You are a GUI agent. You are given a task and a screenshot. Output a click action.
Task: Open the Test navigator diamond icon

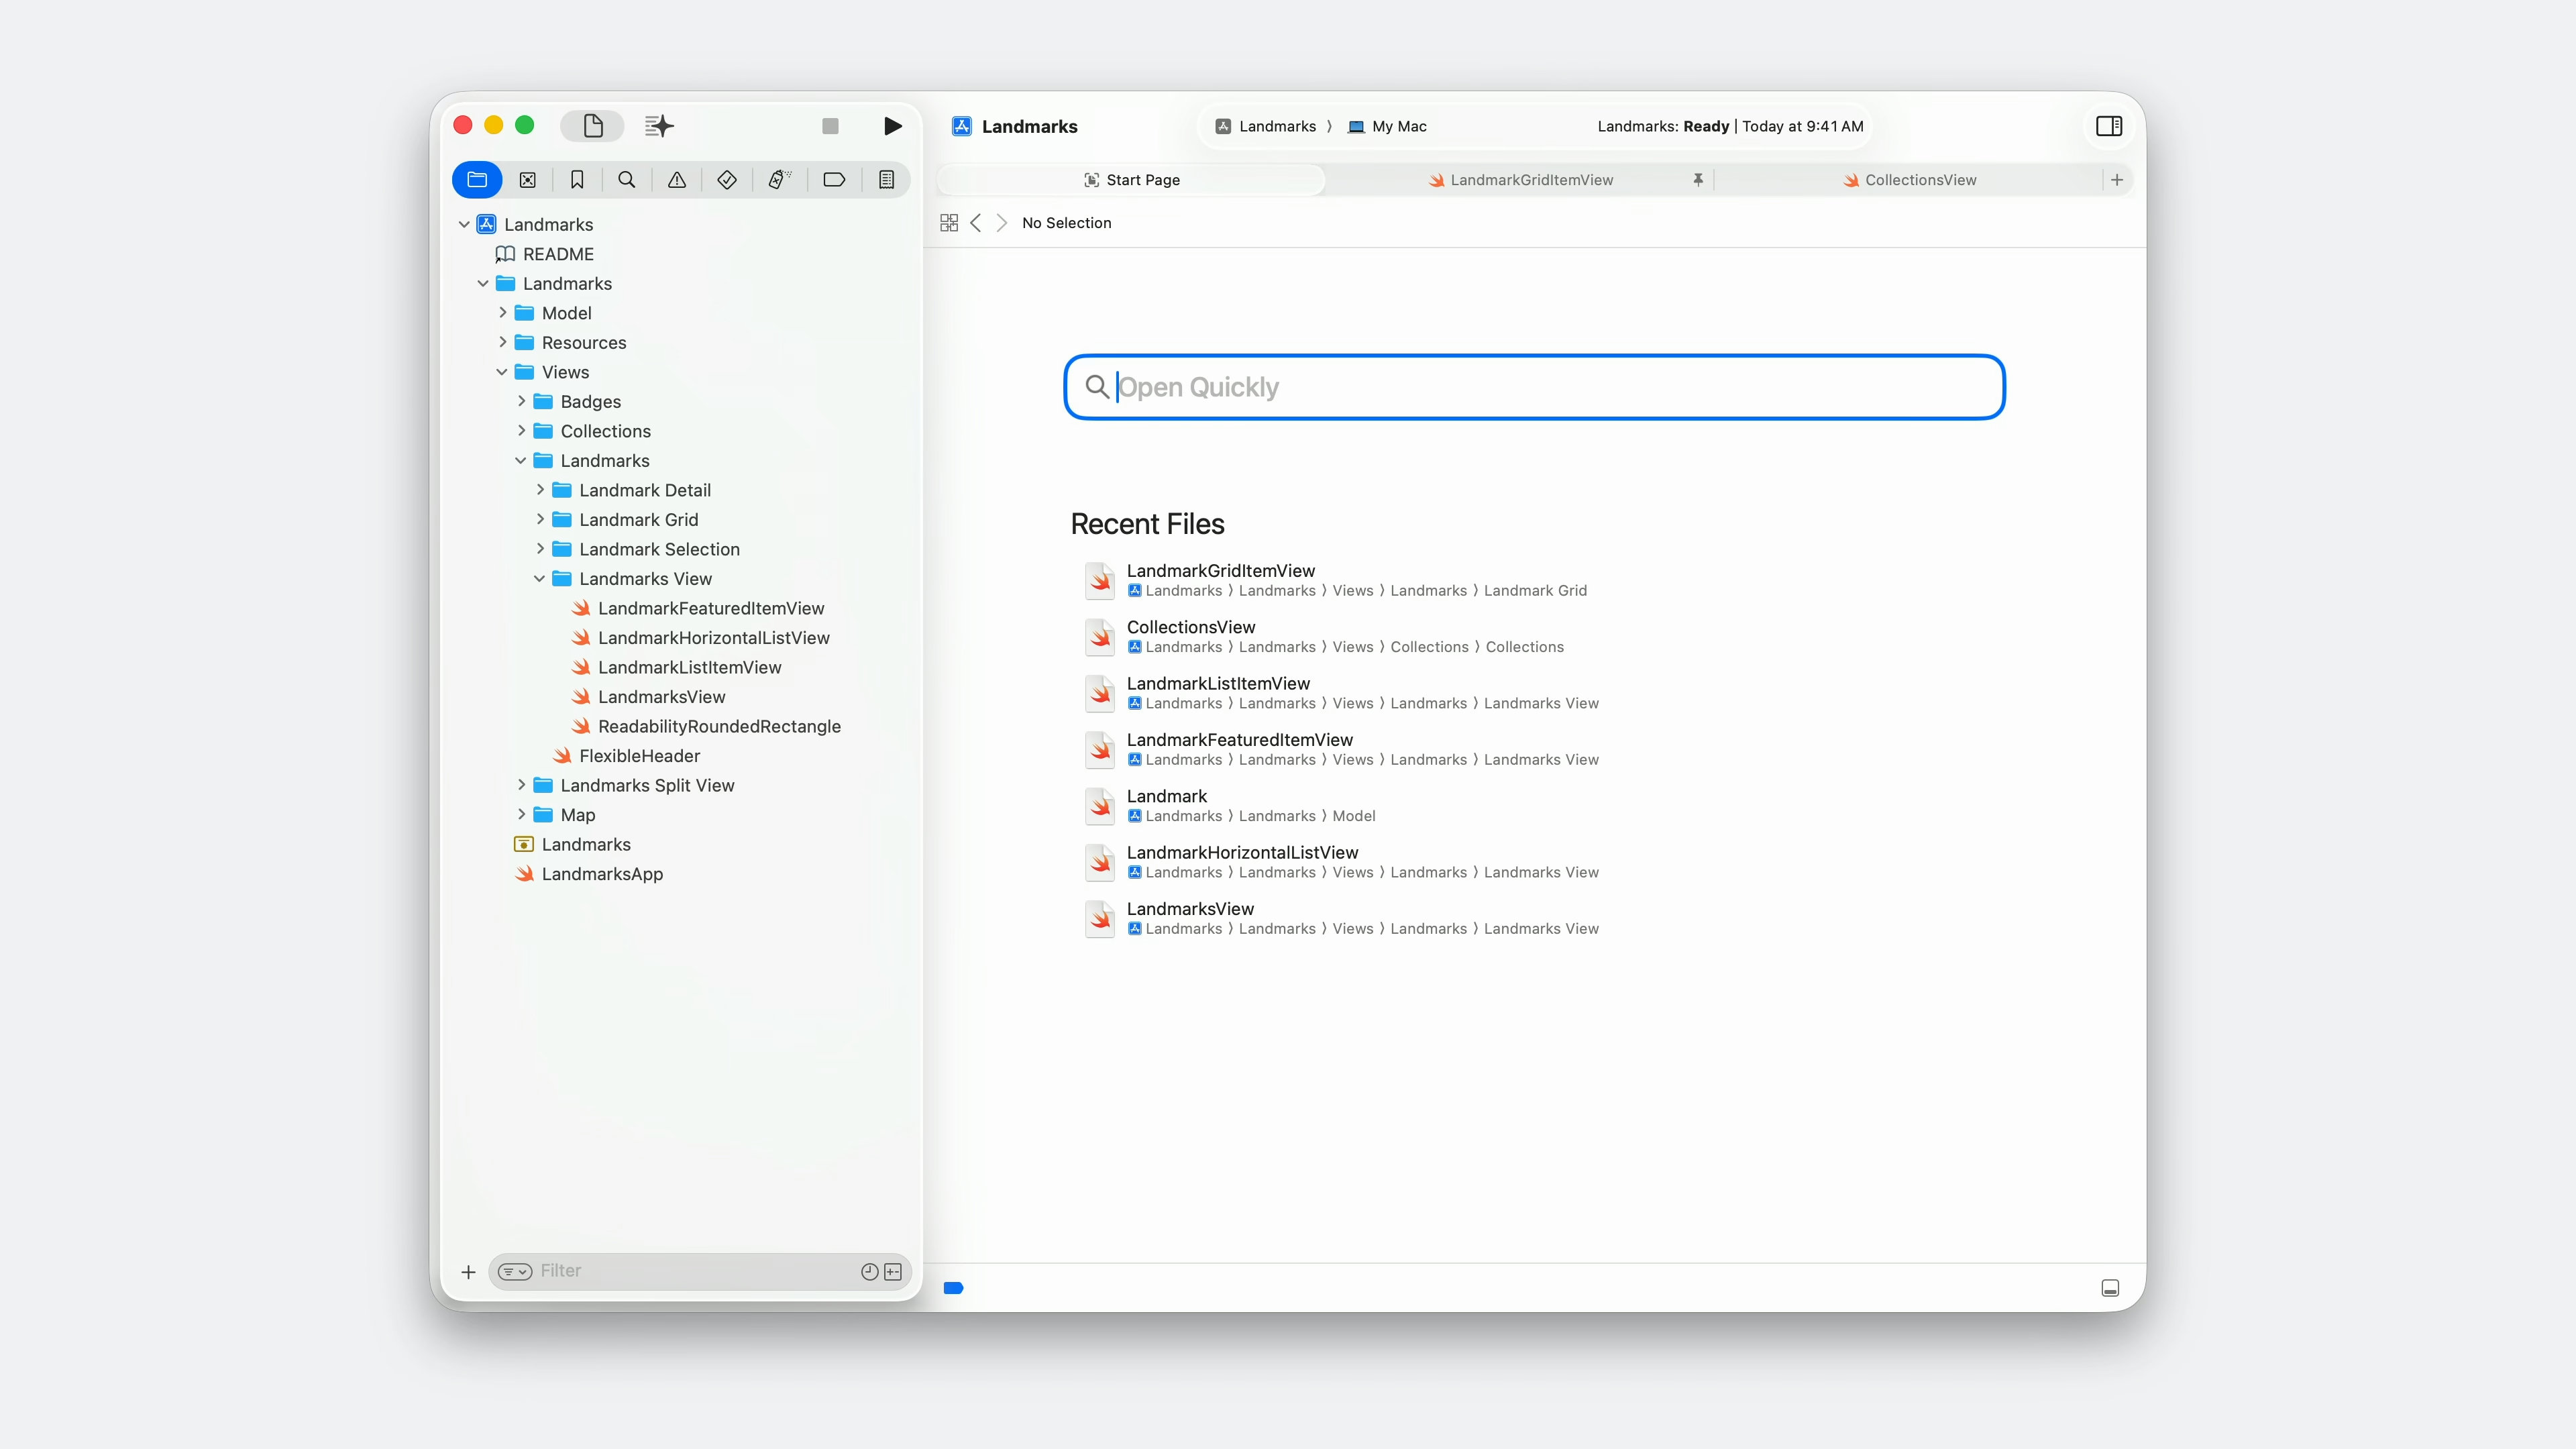click(727, 180)
